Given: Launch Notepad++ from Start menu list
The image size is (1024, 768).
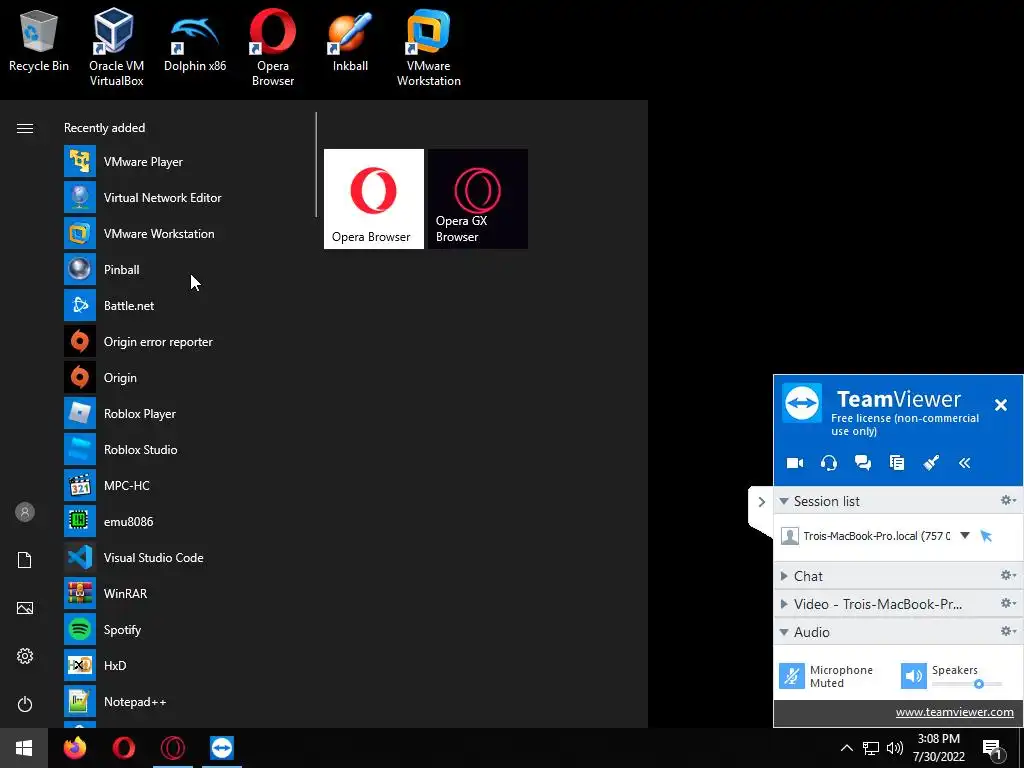Looking at the screenshot, I should pyautogui.click(x=186, y=702).
